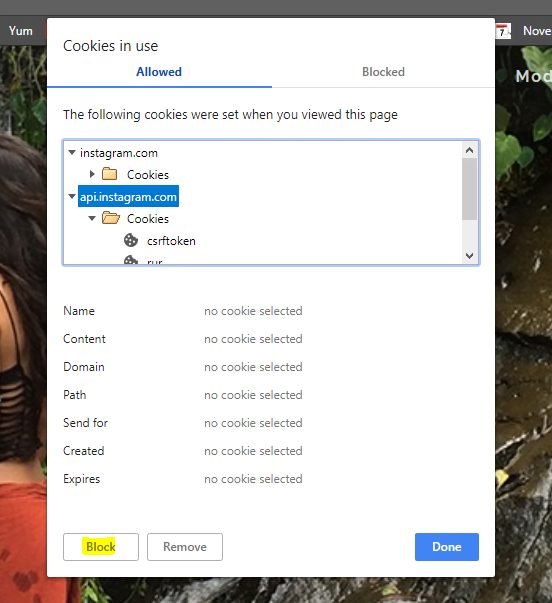Expand the instagram.com Cookies folder
This screenshot has height=603, width=552.
tap(92, 174)
